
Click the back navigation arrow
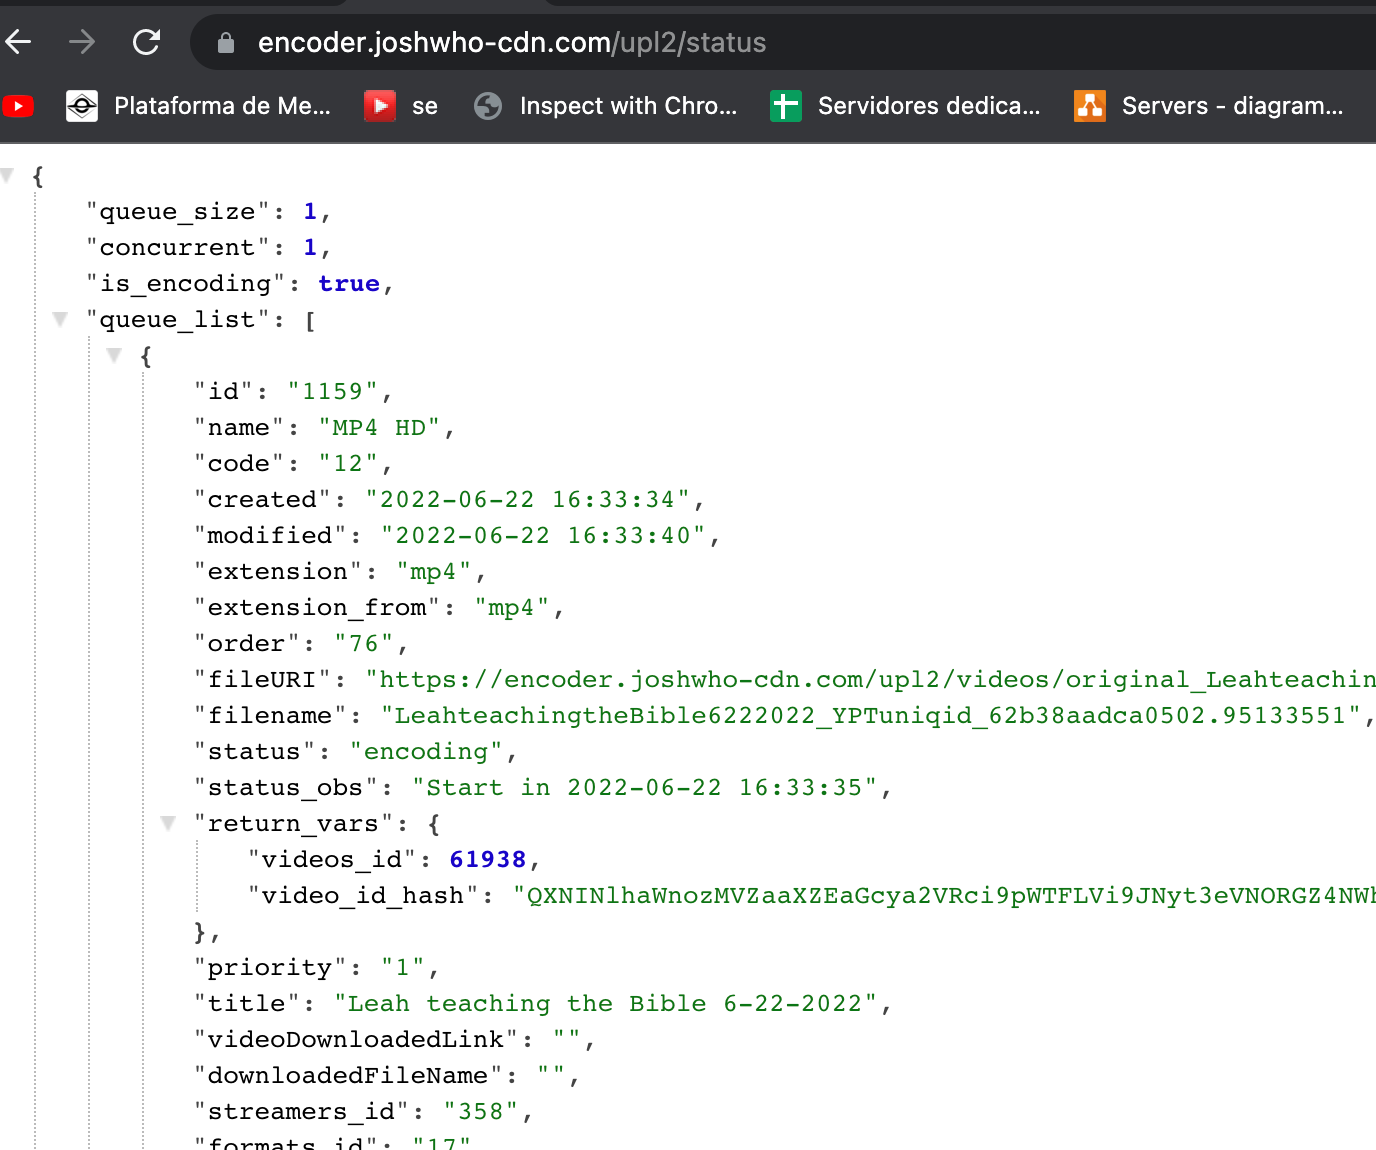click(x=18, y=42)
